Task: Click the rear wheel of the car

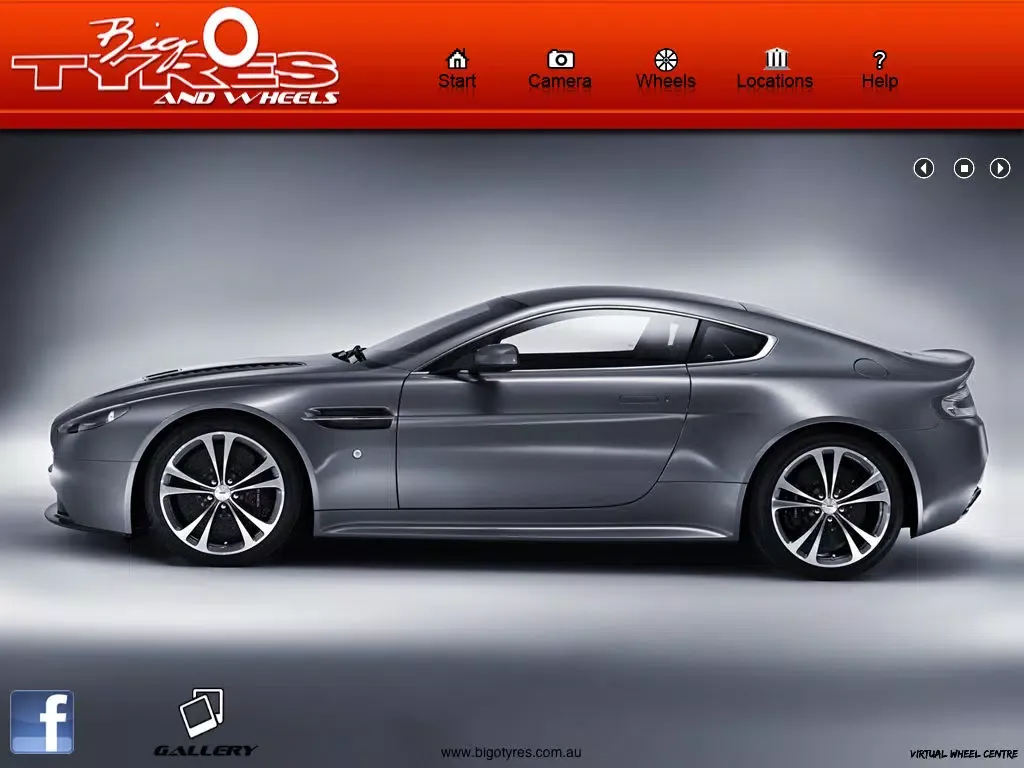Action: click(x=830, y=507)
